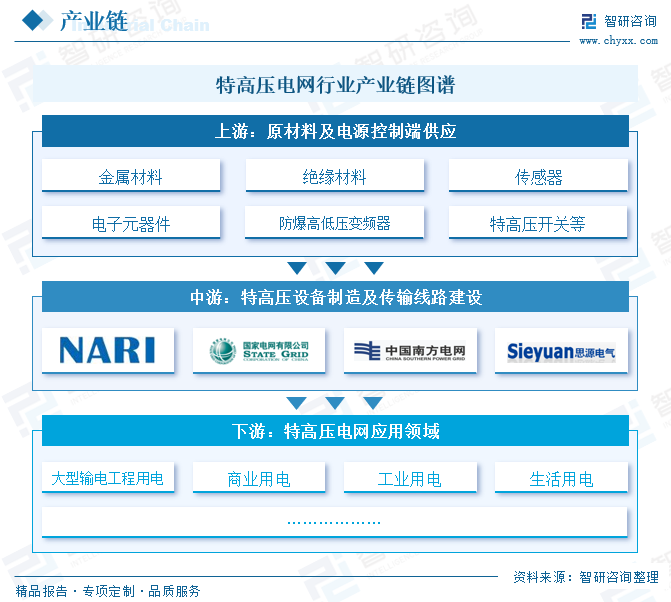Choose the 特高压开关等 box
The width and height of the screenshot is (671, 602).
pos(538,222)
